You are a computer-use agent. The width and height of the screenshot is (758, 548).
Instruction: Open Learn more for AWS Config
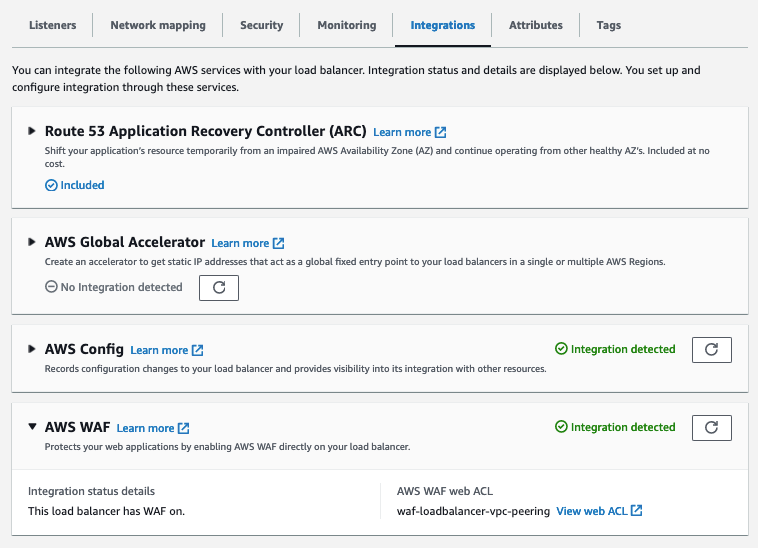[x=167, y=350]
